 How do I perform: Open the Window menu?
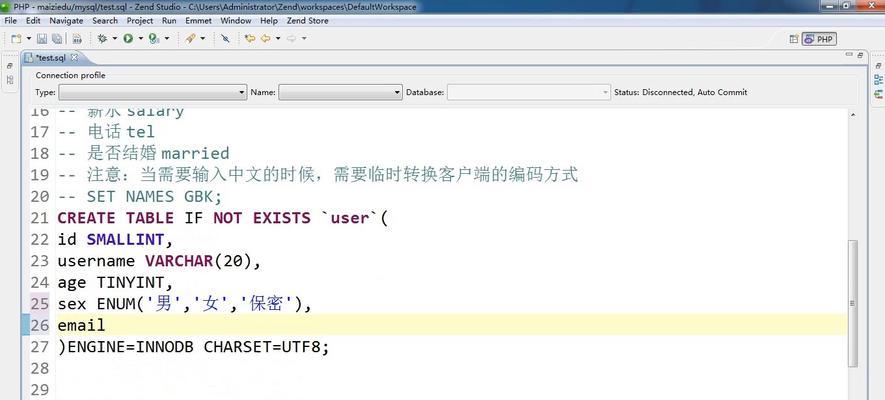tap(235, 21)
